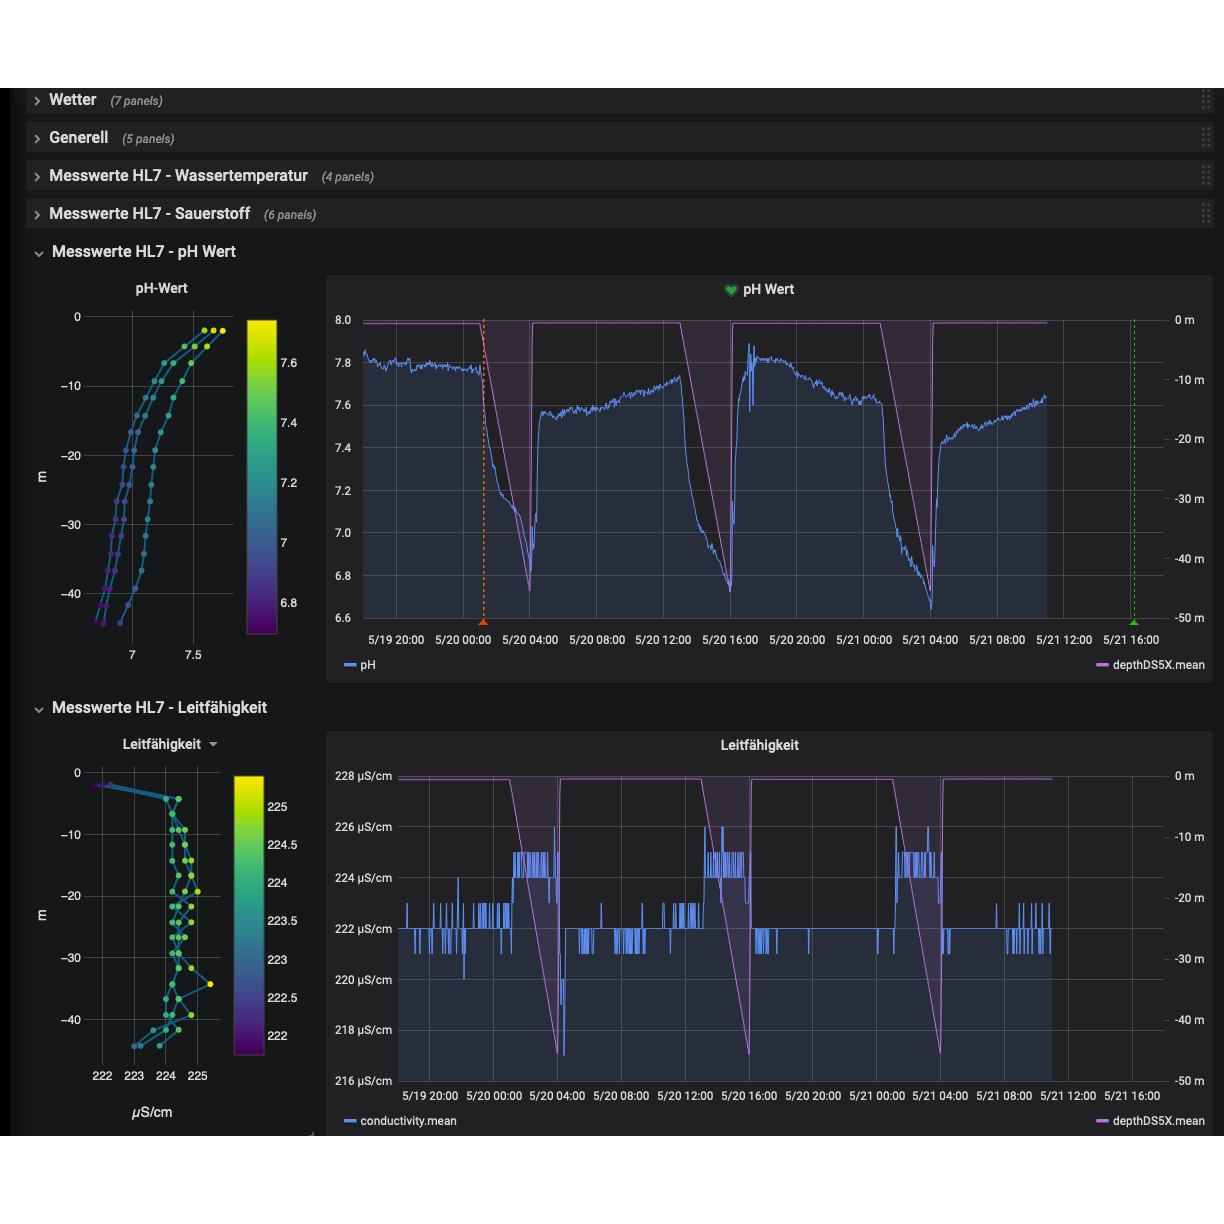The height and width of the screenshot is (1224, 1224).
Task: Toggle conductivity.mean series in the legend
Action: coord(407,1121)
